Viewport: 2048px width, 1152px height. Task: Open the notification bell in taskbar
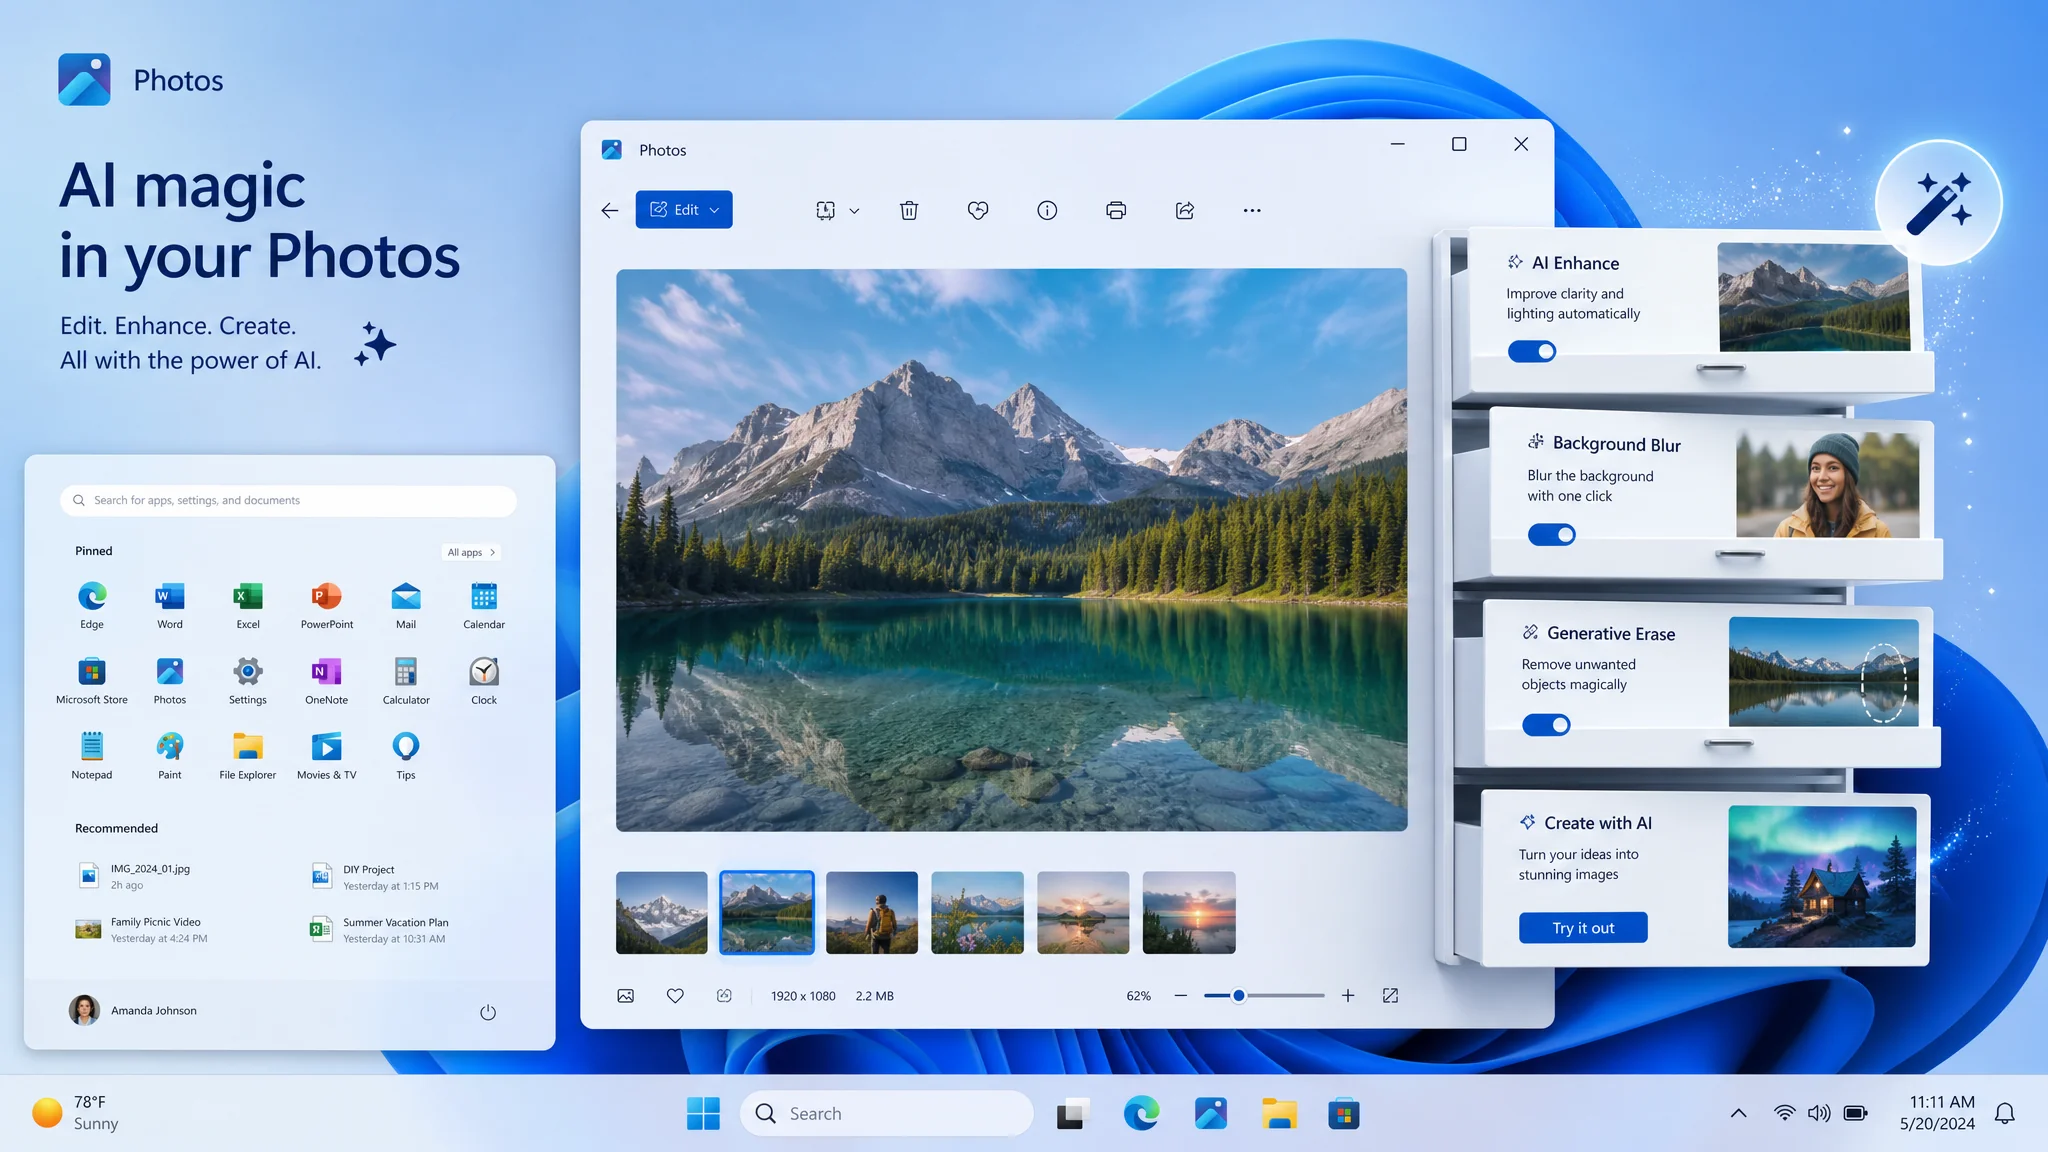pos(2005,1113)
